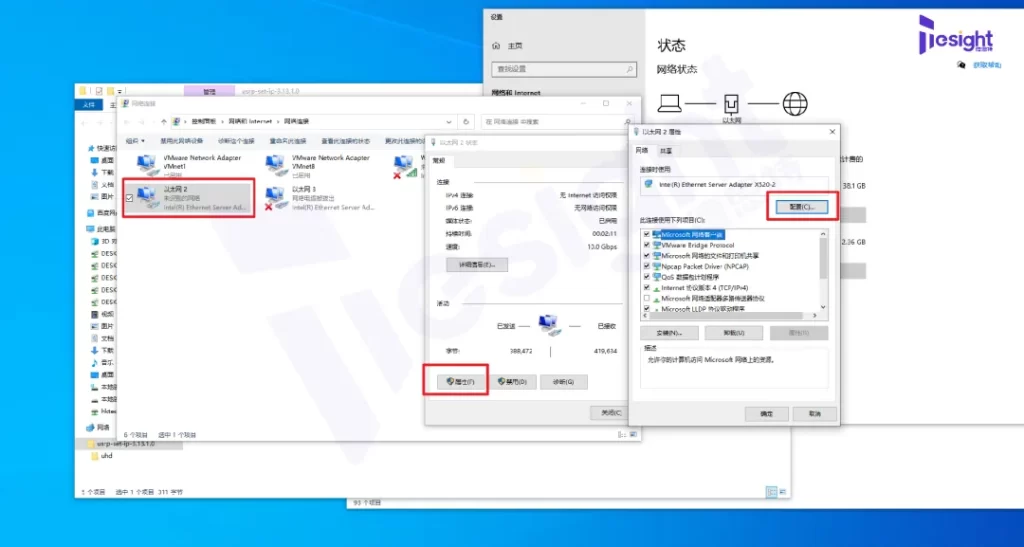Open the 文件 tab in File Explorer ribbon
Image resolution: width=1024 pixels, height=547 pixels.
click(89, 104)
